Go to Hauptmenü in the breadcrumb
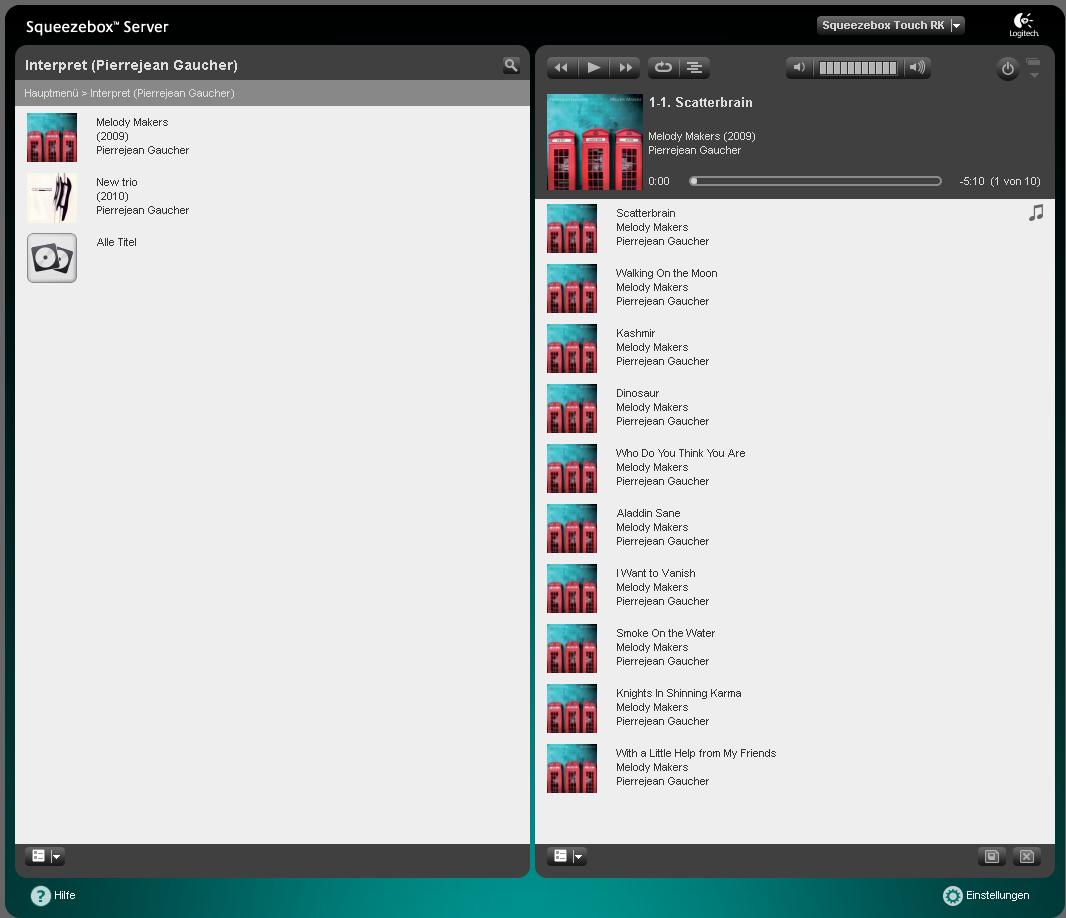Viewport: 1066px width, 918px height. pos(51,93)
